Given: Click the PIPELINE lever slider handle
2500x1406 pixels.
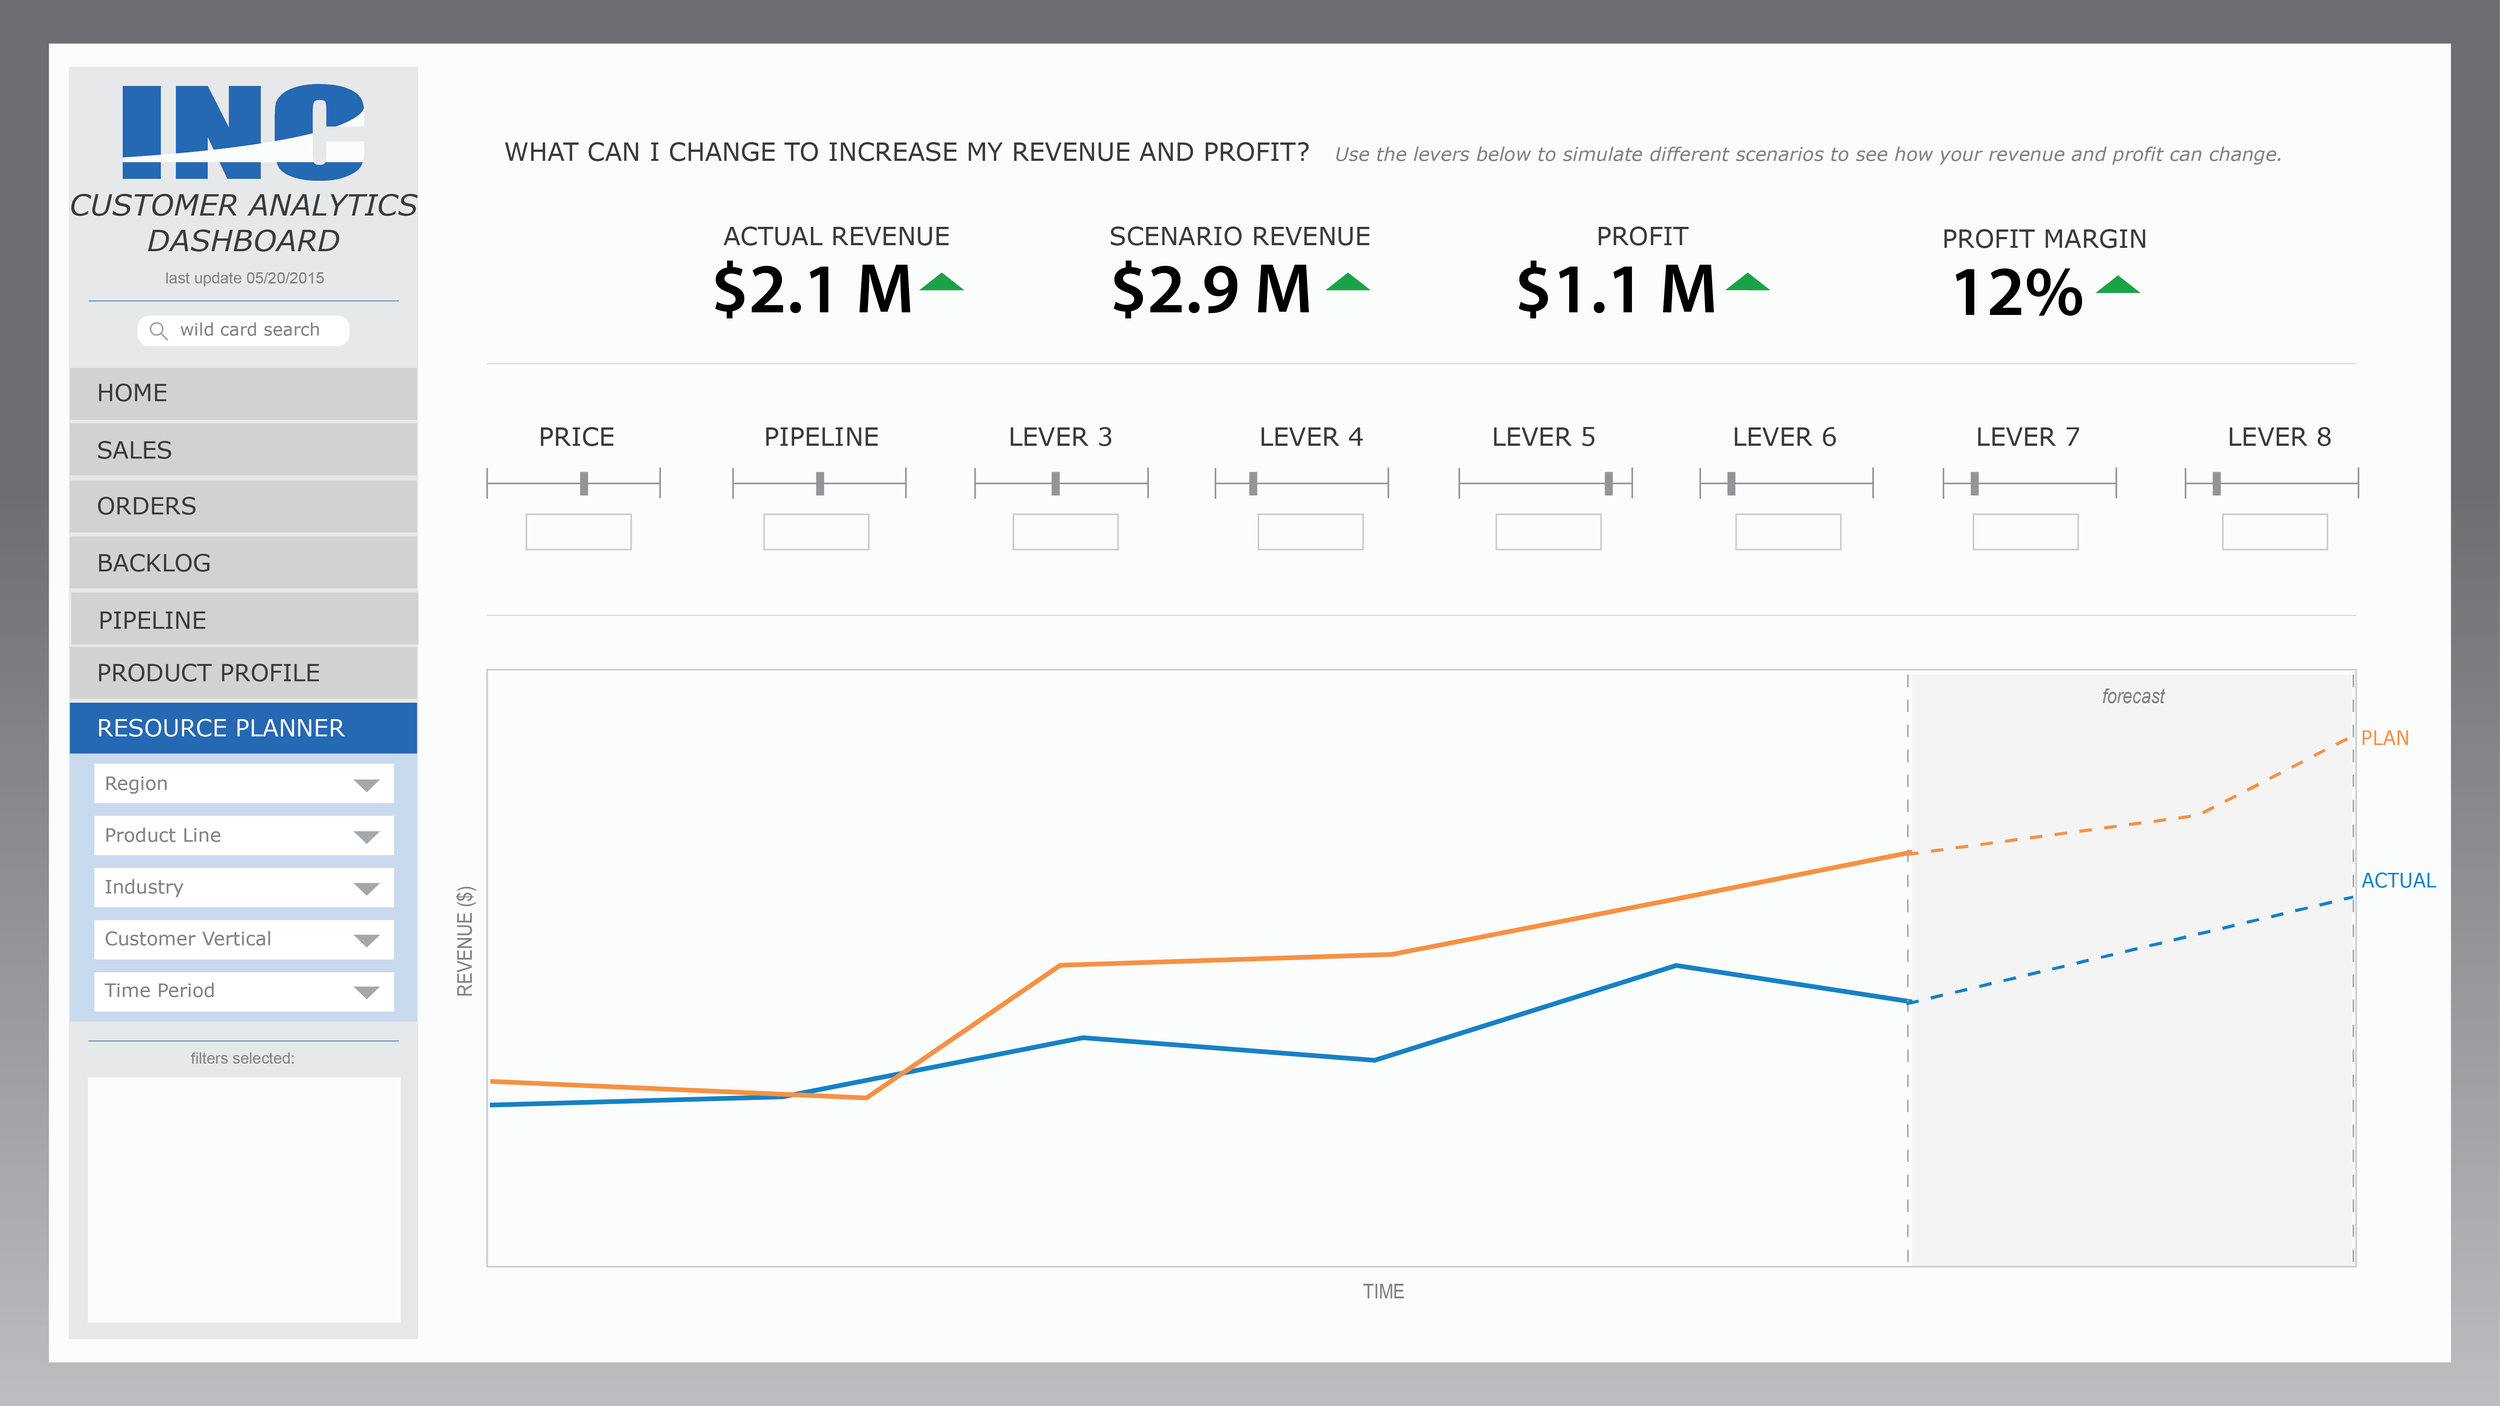Looking at the screenshot, I should pyautogui.click(x=820, y=484).
